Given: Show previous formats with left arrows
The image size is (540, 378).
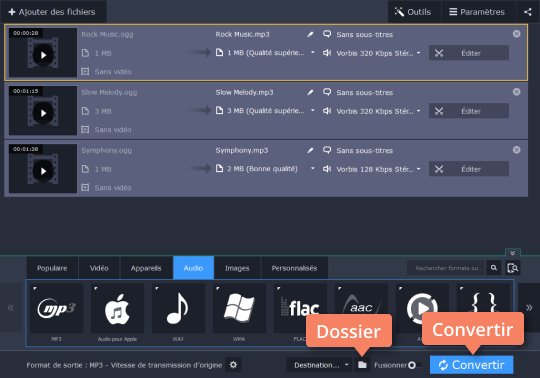Looking at the screenshot, I should 11,307.
